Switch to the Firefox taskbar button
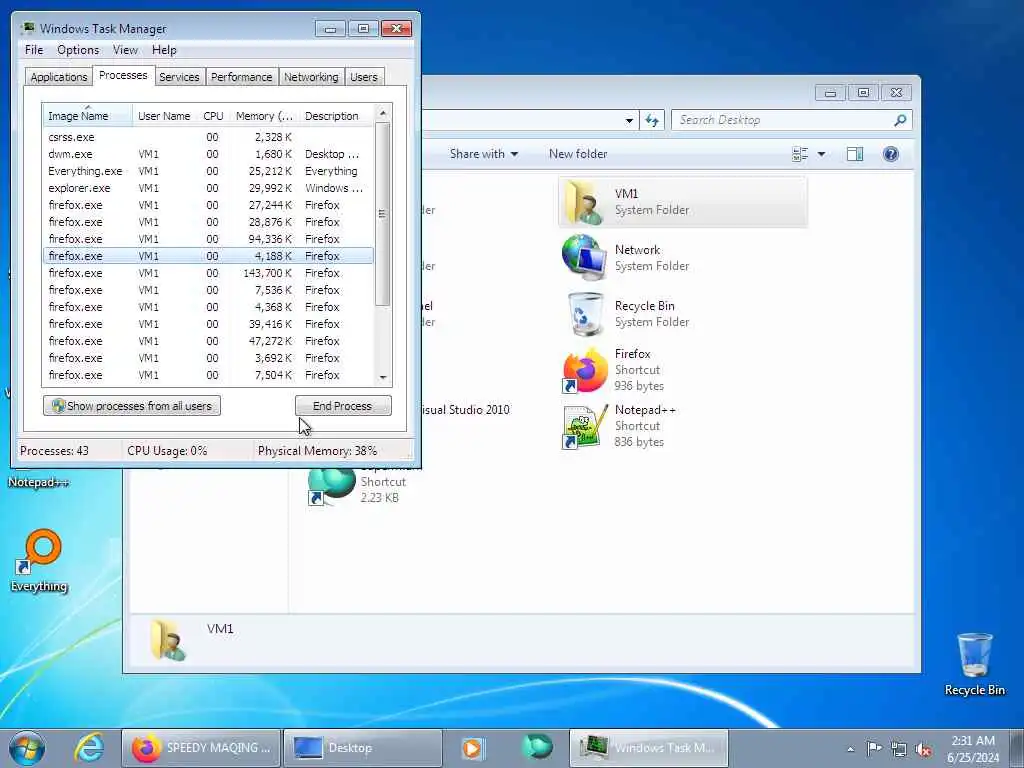This screenshot has height=768, width=1024. [x=201, y=748]
